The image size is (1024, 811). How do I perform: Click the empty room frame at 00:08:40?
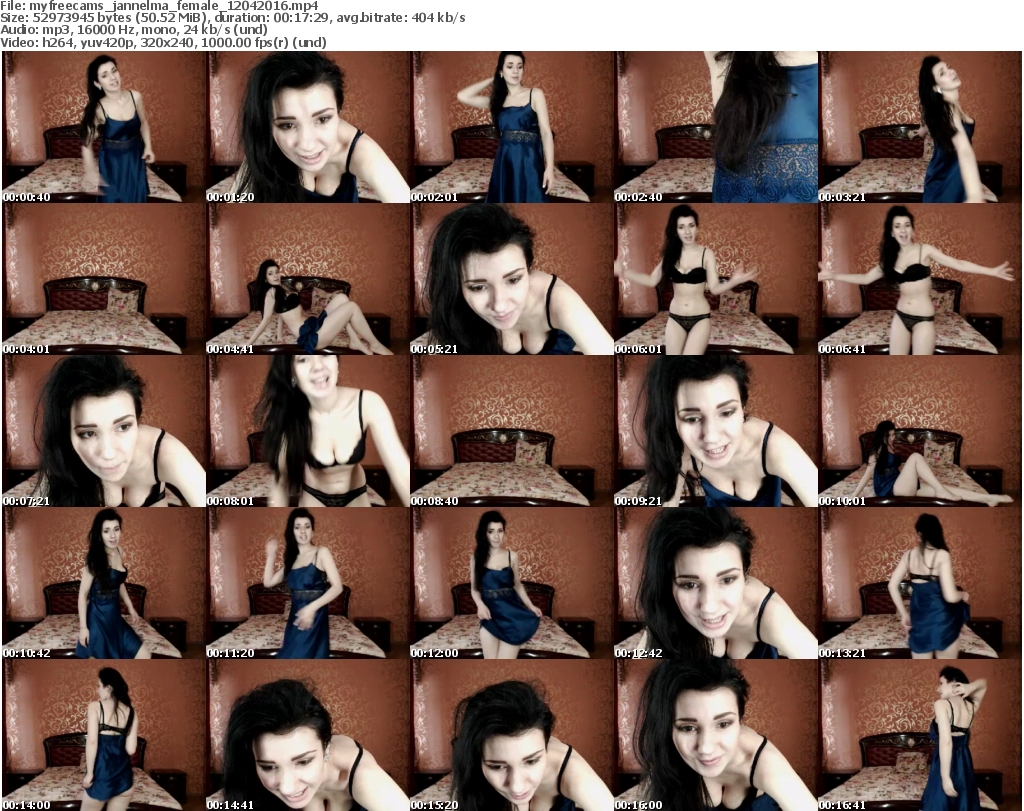[512, 431]
